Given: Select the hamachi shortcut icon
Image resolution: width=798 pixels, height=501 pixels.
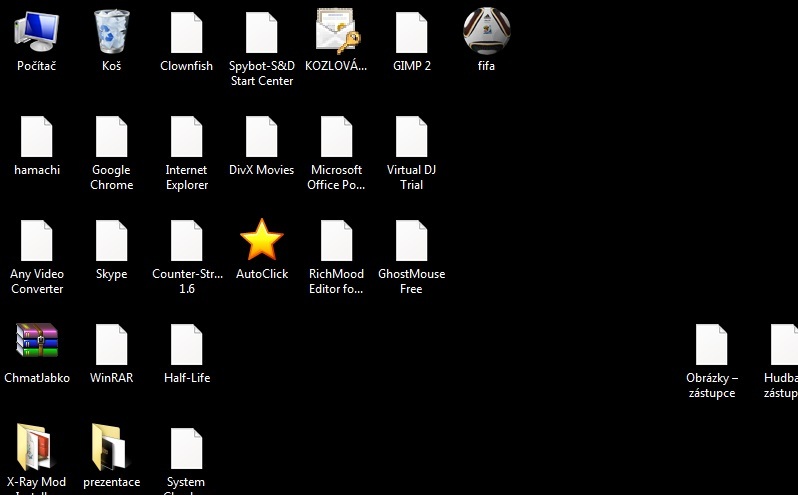Looking at the screenshot, I should (x=37, y=137).
